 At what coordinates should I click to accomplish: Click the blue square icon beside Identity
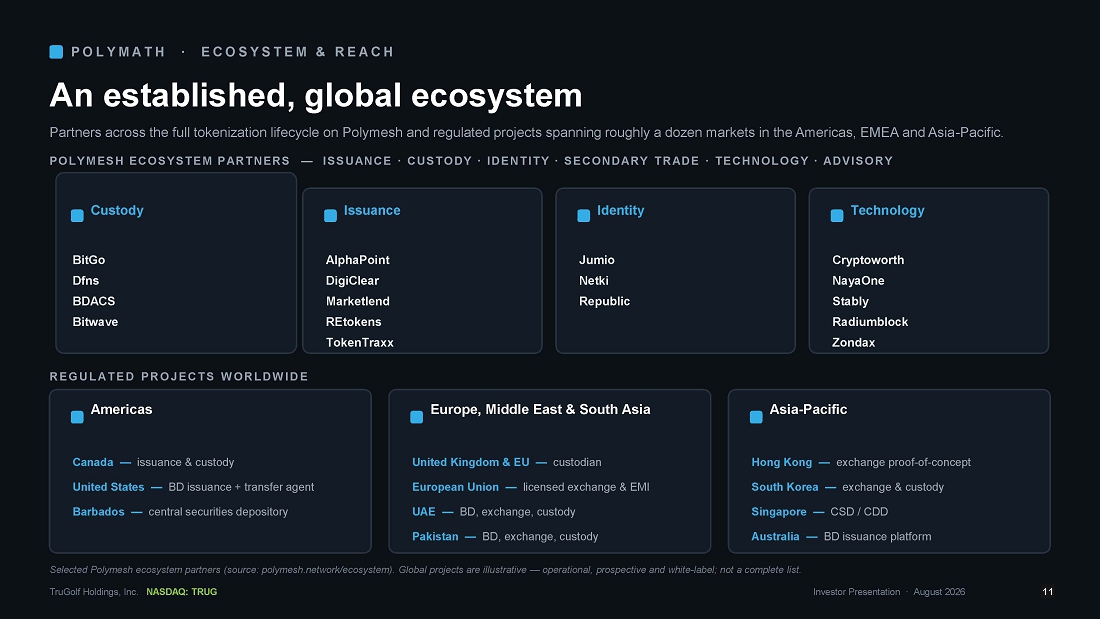coord(584,215)
